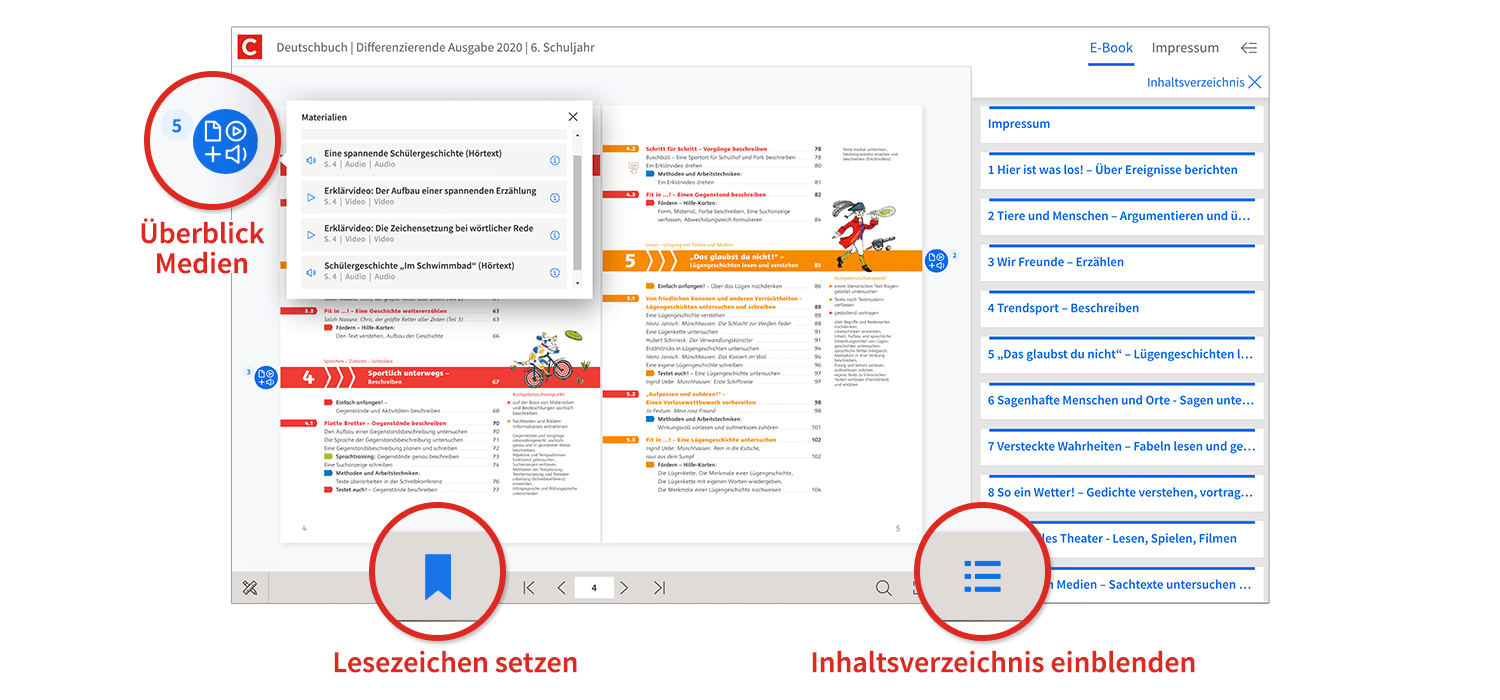
Task: Switch to the Impressum tab
Action: 1185,48
